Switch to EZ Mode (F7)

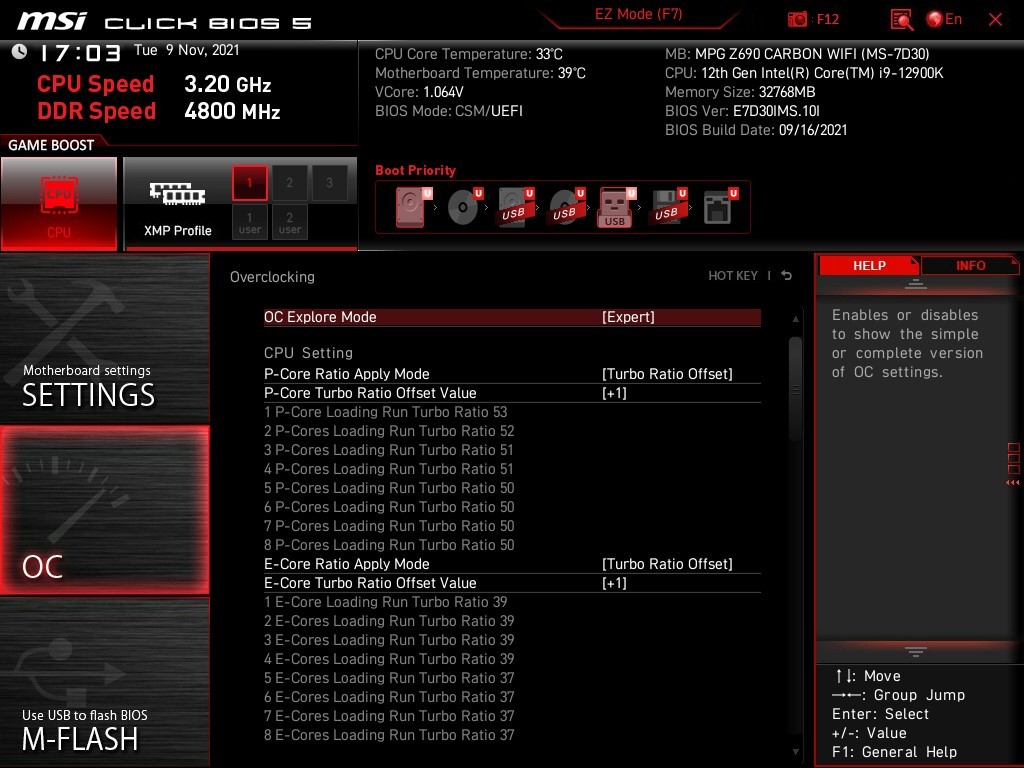pos(639,15)
